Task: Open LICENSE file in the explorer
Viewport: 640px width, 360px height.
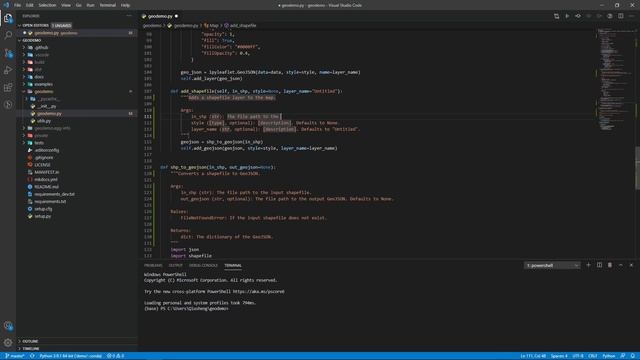Action: (x=42, y=165)
